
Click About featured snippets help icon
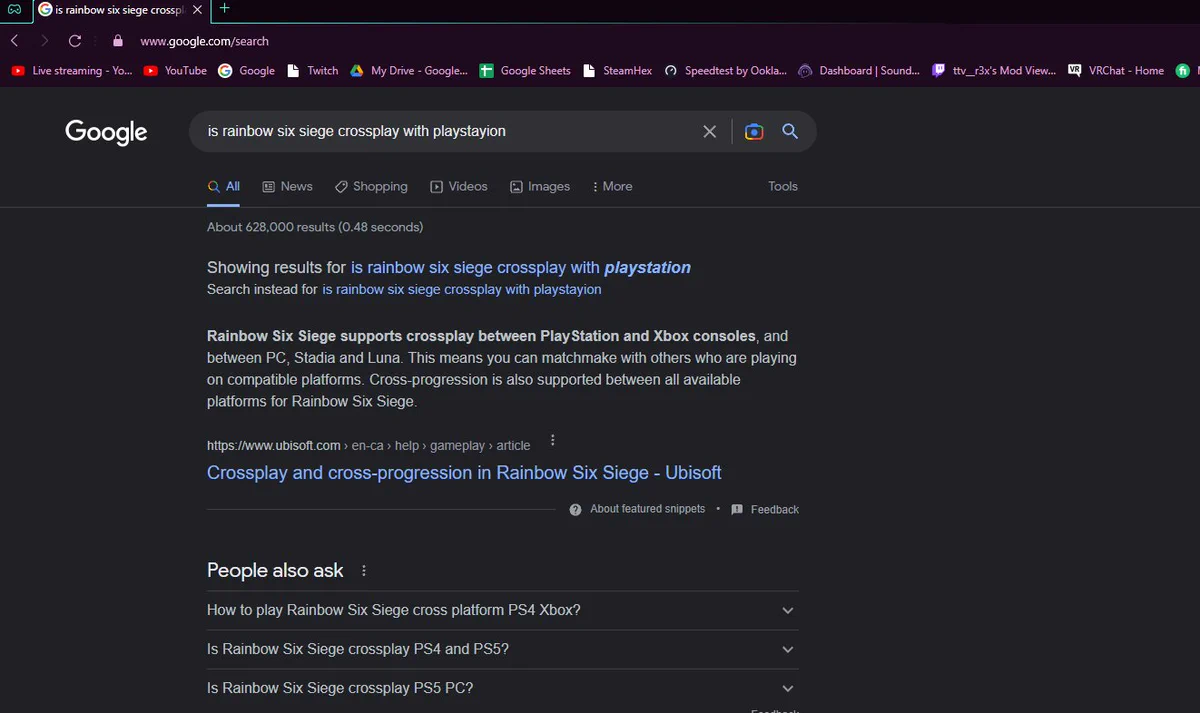pos(575,509)
